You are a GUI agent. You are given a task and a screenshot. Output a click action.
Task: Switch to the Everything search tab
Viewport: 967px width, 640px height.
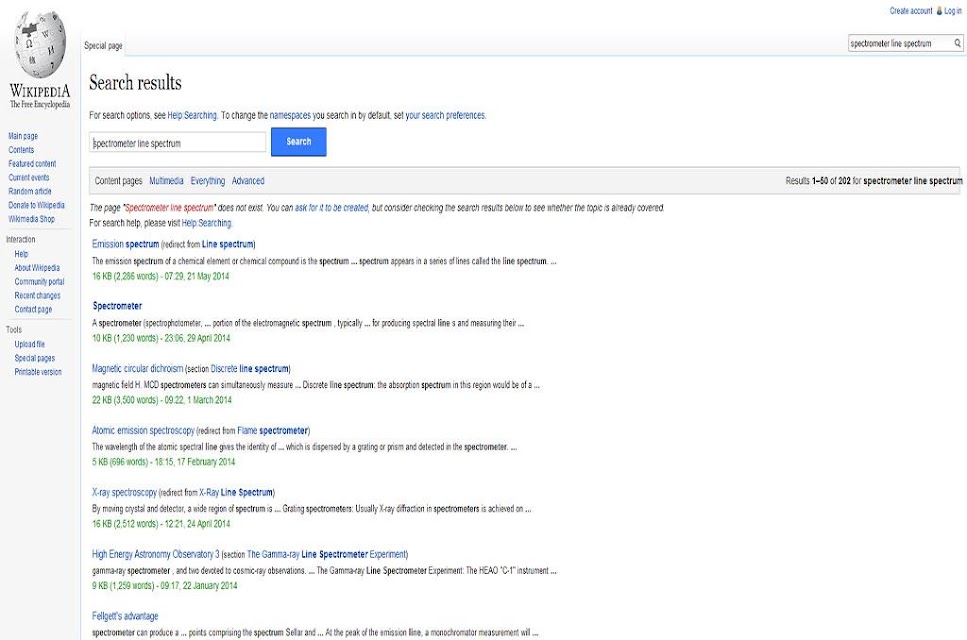207,181
